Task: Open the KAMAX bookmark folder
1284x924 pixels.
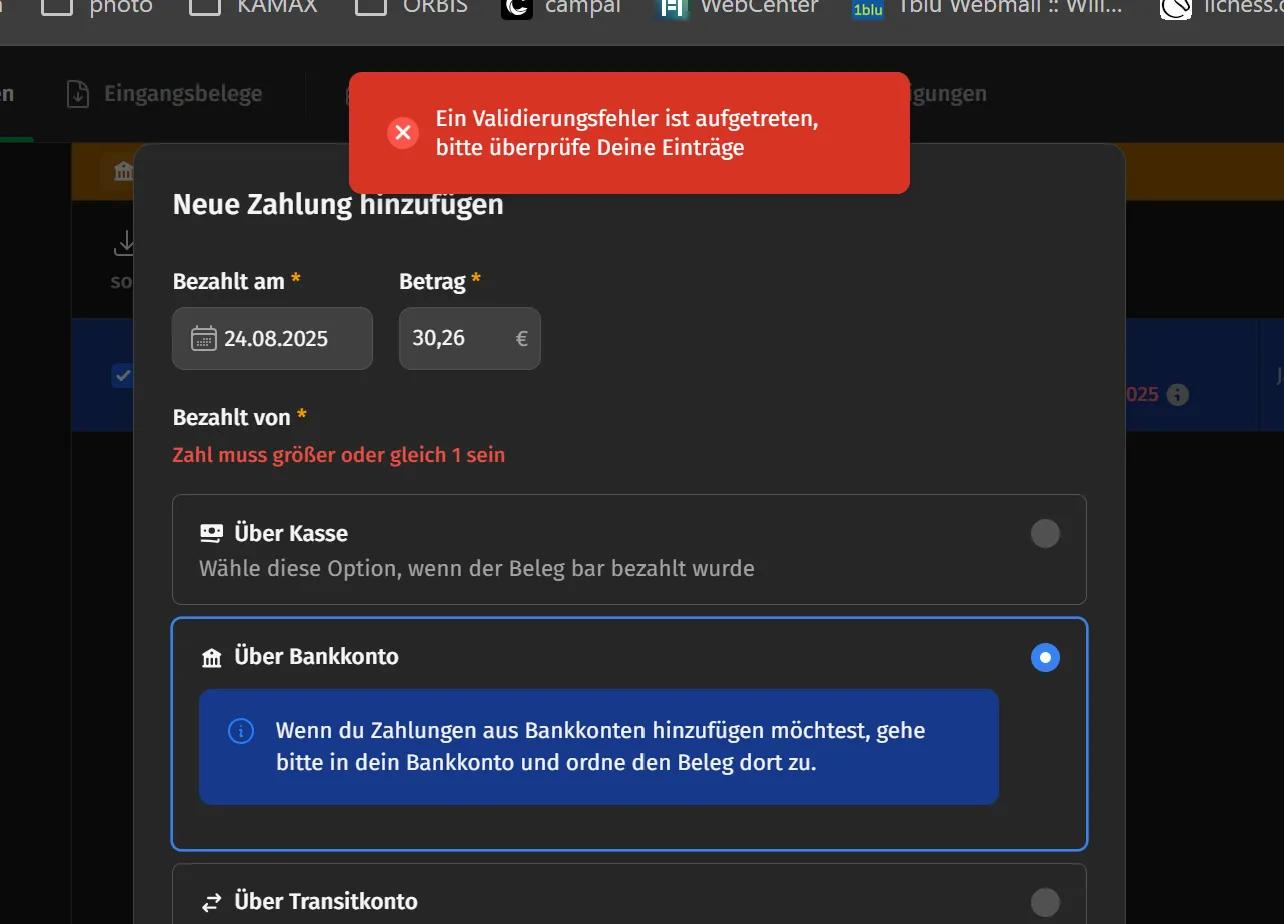Action: pyautogui.click(x=254, y=7)
